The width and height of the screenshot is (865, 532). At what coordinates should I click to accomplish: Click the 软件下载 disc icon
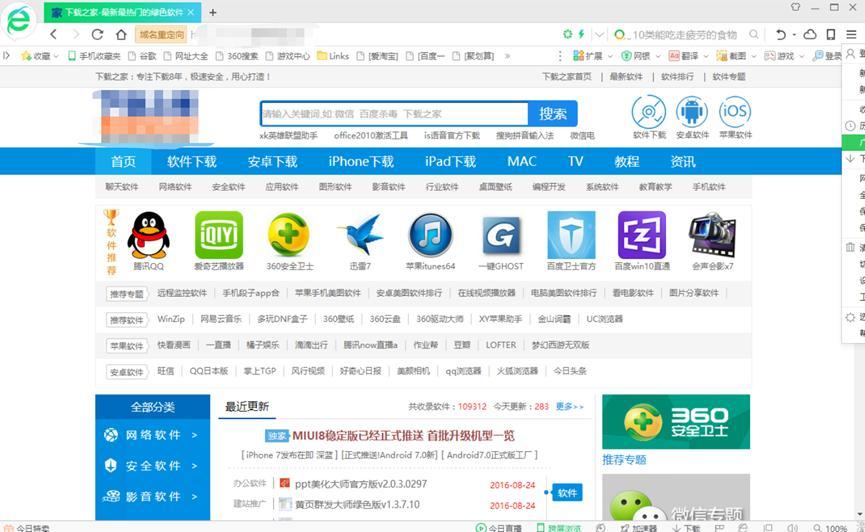pyautogui.click(x=649, y=112)
